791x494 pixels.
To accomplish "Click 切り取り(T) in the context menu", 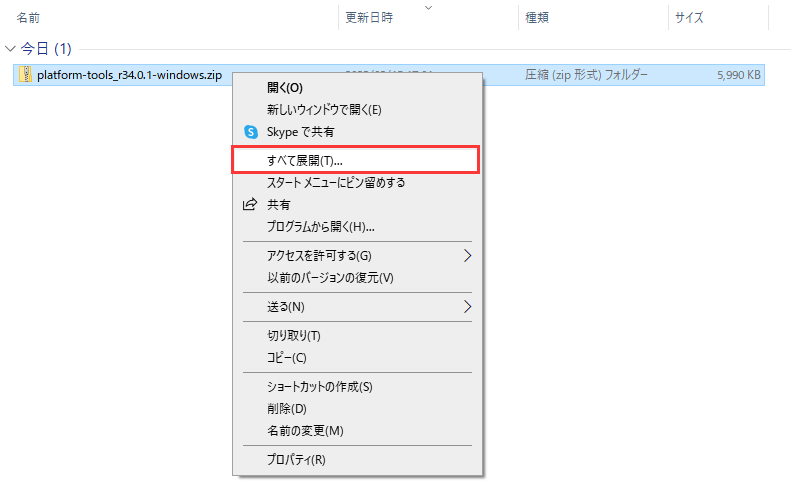I will pyautogui.click(x=294, y=335).
